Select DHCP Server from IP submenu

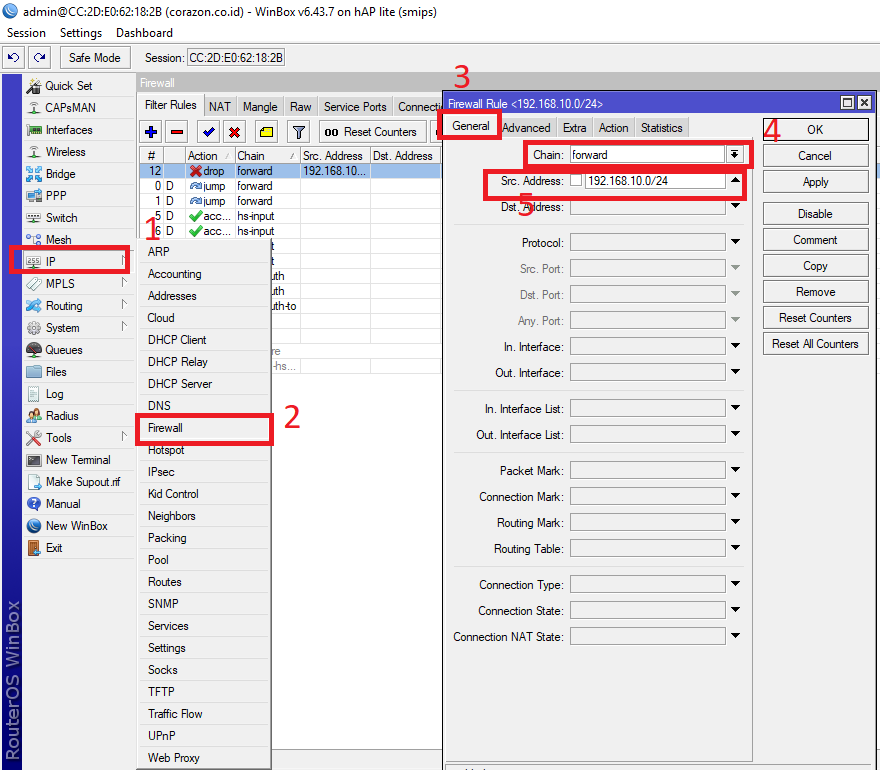click(x=180, y=384)
